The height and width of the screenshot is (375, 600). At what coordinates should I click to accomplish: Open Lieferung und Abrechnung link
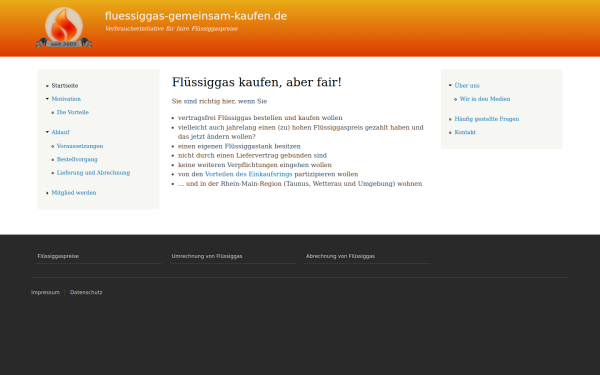[x=93, y=173]
